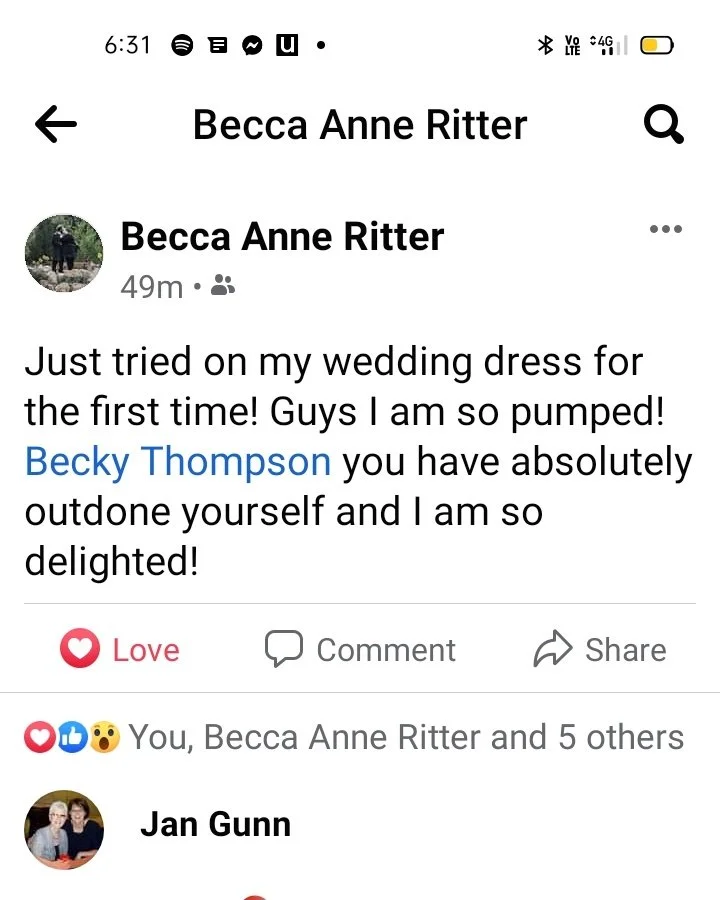Tap the Comment button
Screen dimensions: 720x900
point(360,649)
